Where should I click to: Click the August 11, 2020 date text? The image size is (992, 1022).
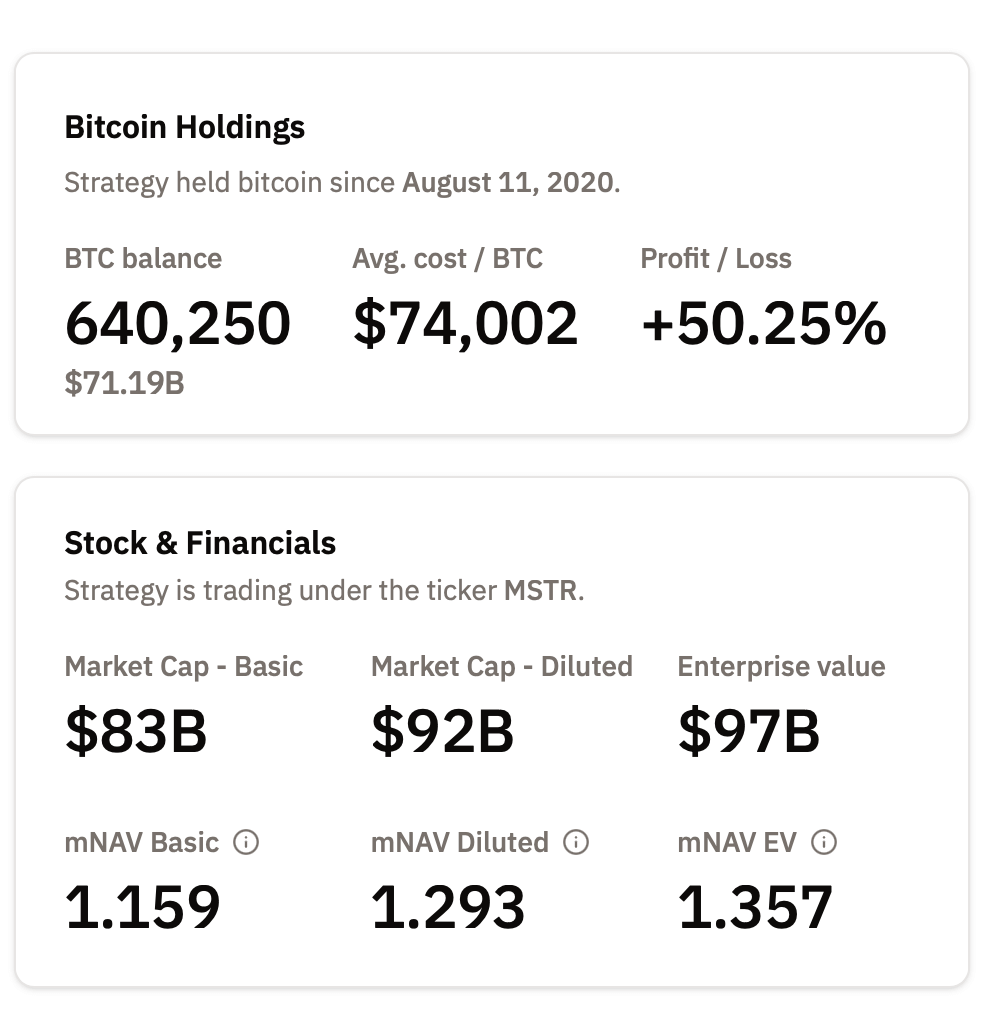pos(507,183)
